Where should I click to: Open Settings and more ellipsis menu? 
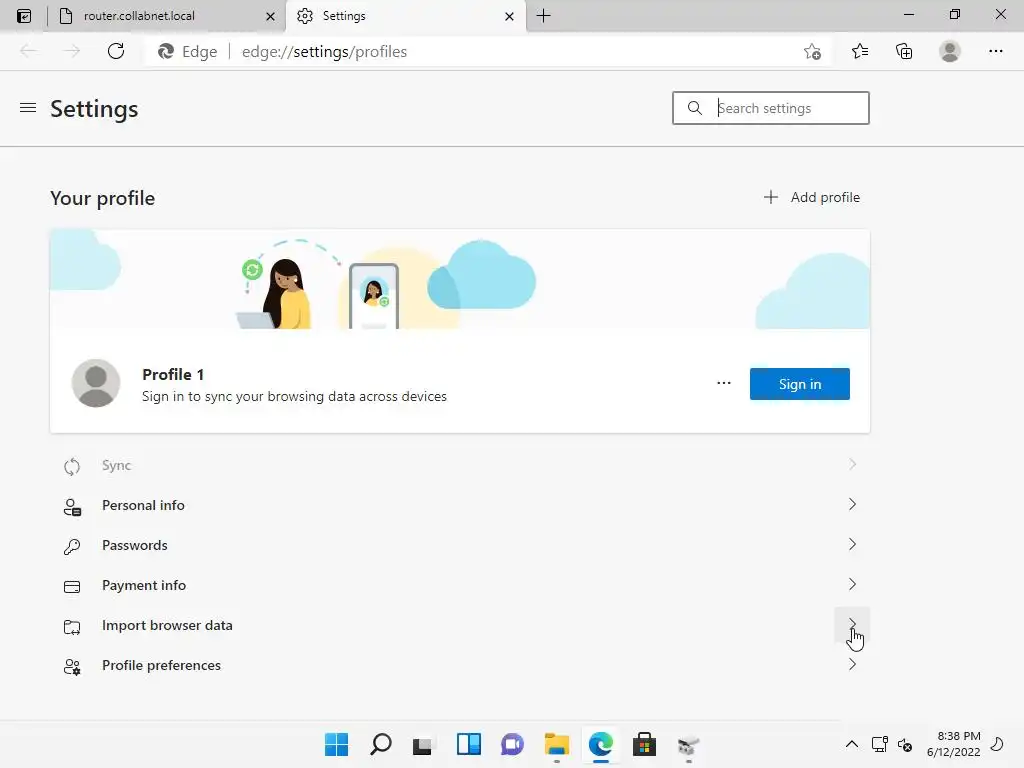[995, 51]
